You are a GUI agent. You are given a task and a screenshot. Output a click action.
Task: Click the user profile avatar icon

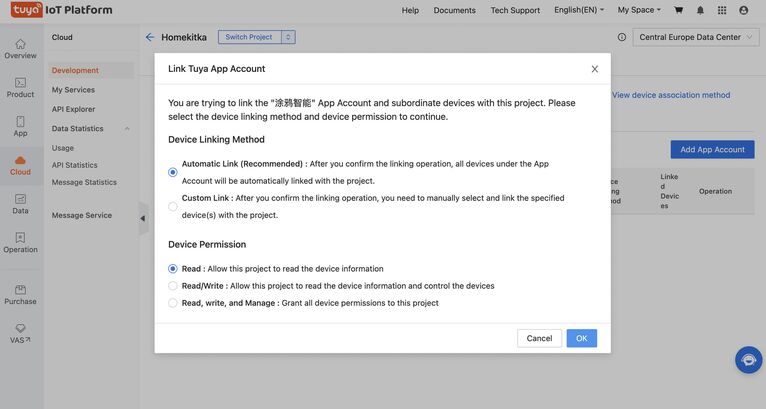coord(743,10)
